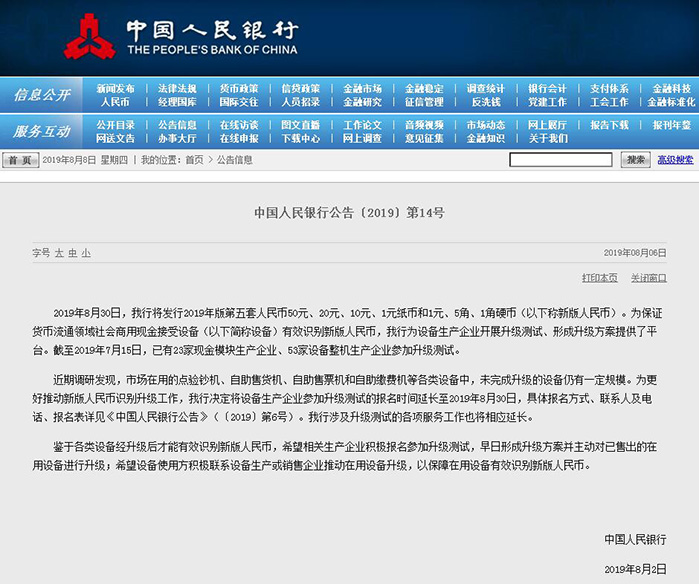Screen dimensions: 699x584
Task: Click 打印本页 to print page
Action: (600, 278)
